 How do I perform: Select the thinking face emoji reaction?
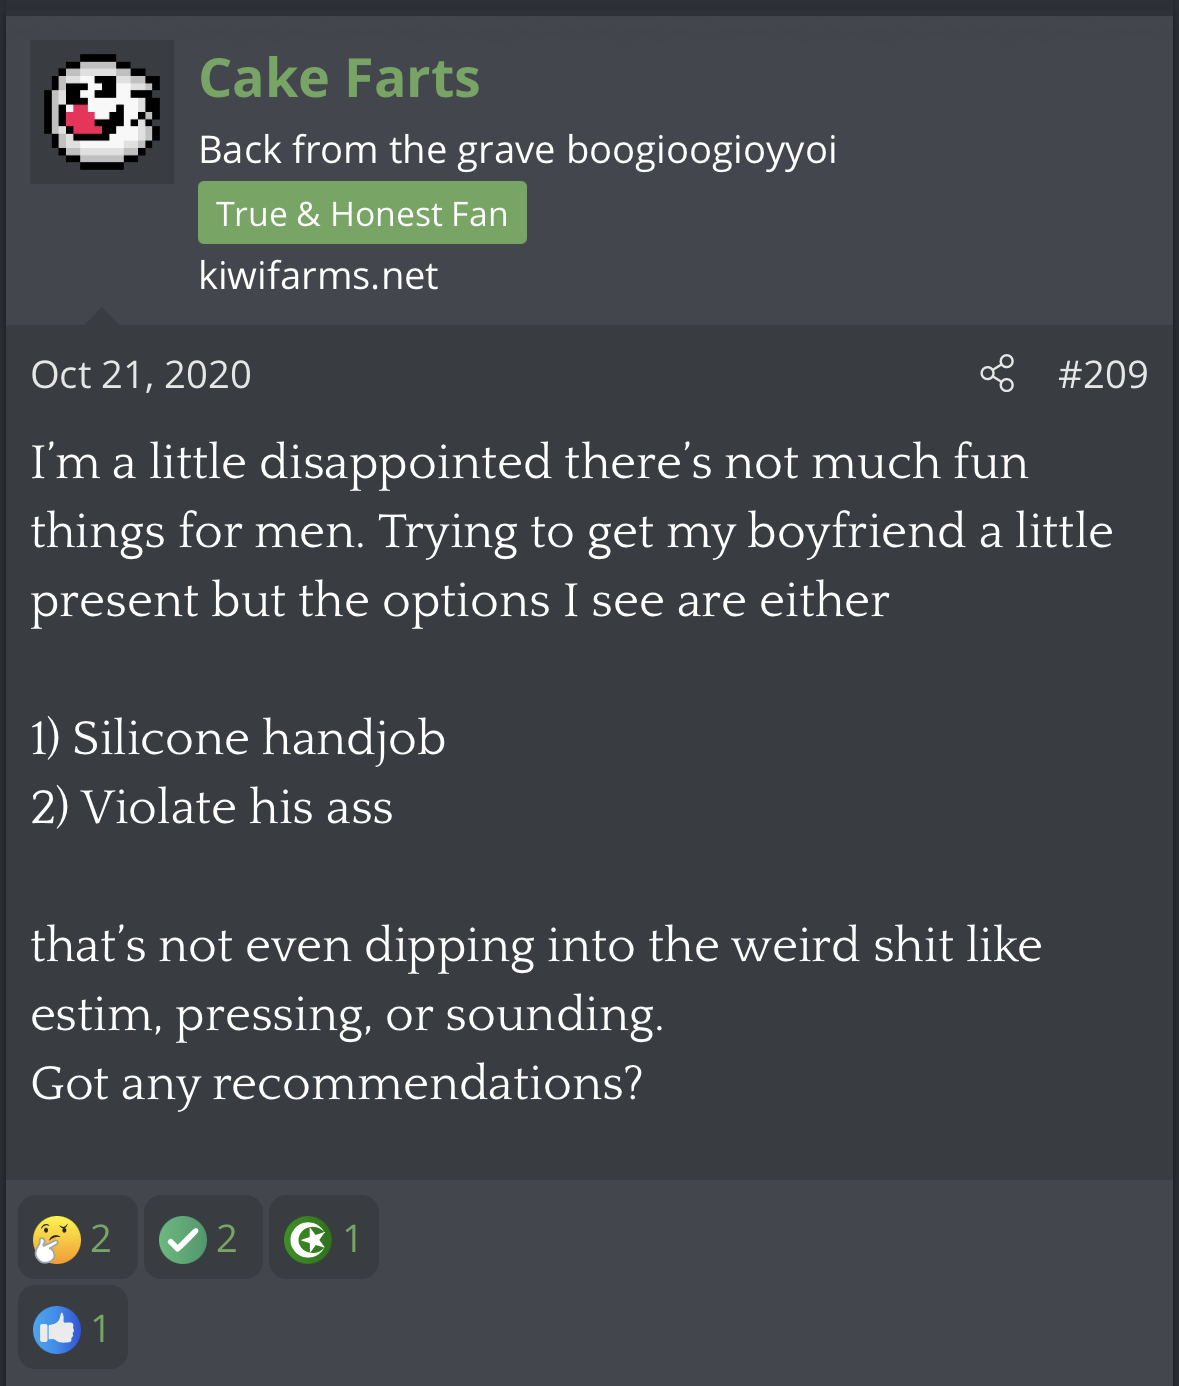[57, 1239]
